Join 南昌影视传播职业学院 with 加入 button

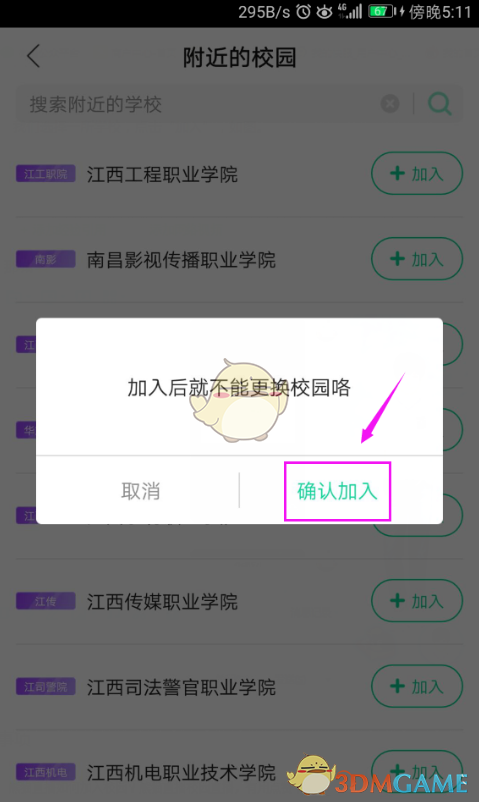(417, 259)
